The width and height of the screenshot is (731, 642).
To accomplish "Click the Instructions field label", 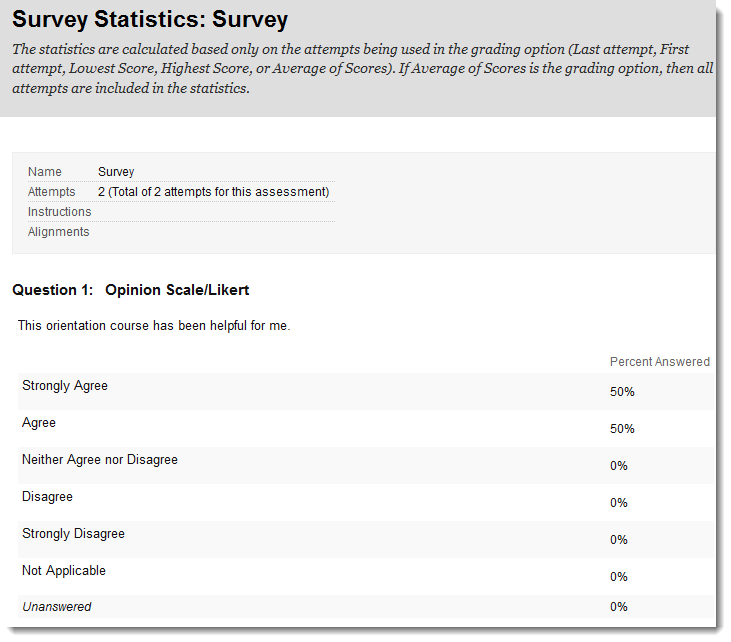I will point(59,212).
